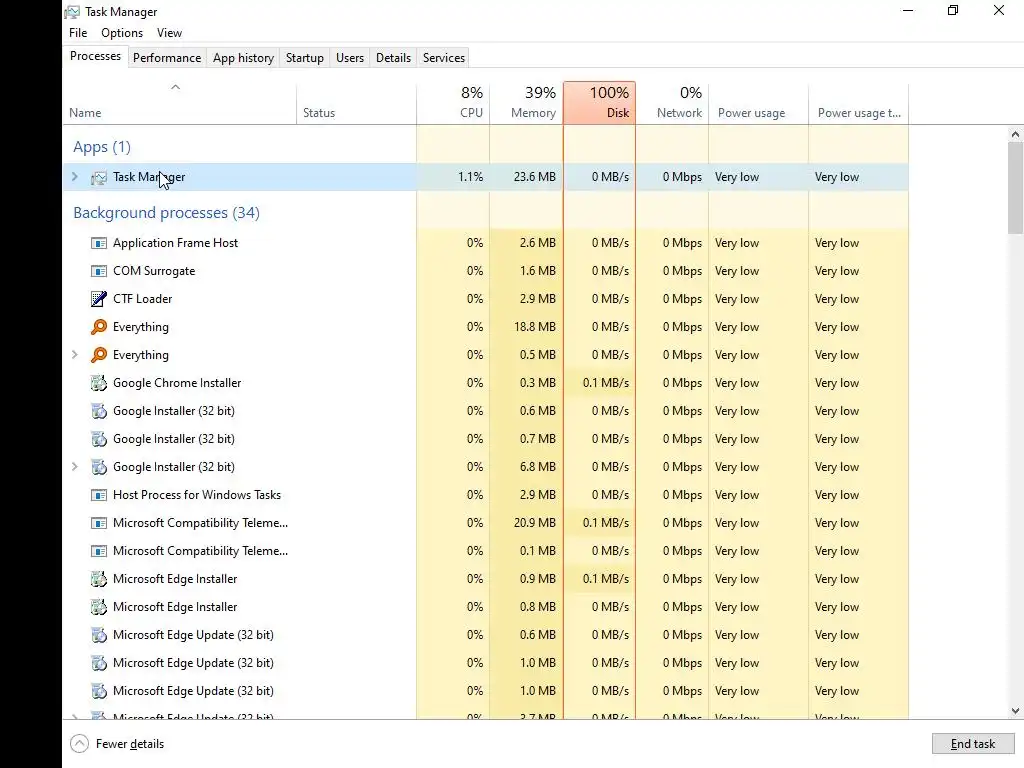This screenshot has height=768, width=1024.
Task: Click the scrollbar down arrow
Action: click(1015, 711)
